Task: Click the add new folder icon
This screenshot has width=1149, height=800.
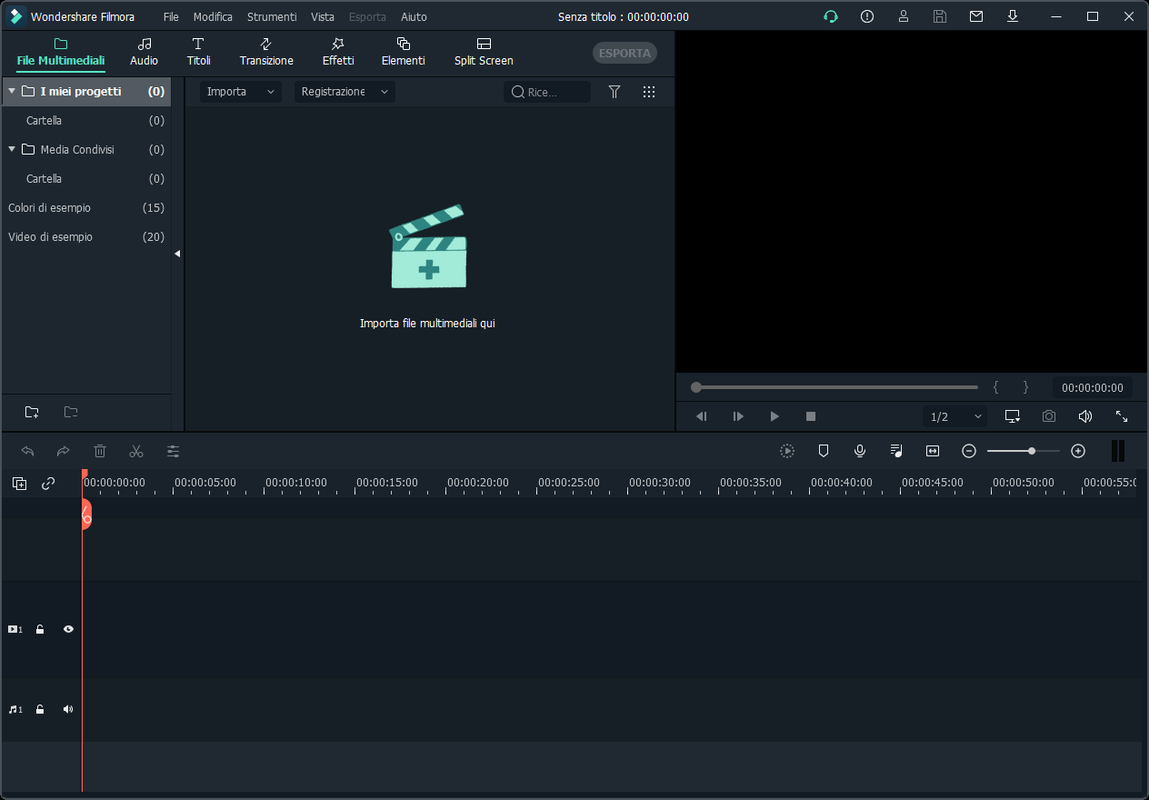Action: pos(32,412)
